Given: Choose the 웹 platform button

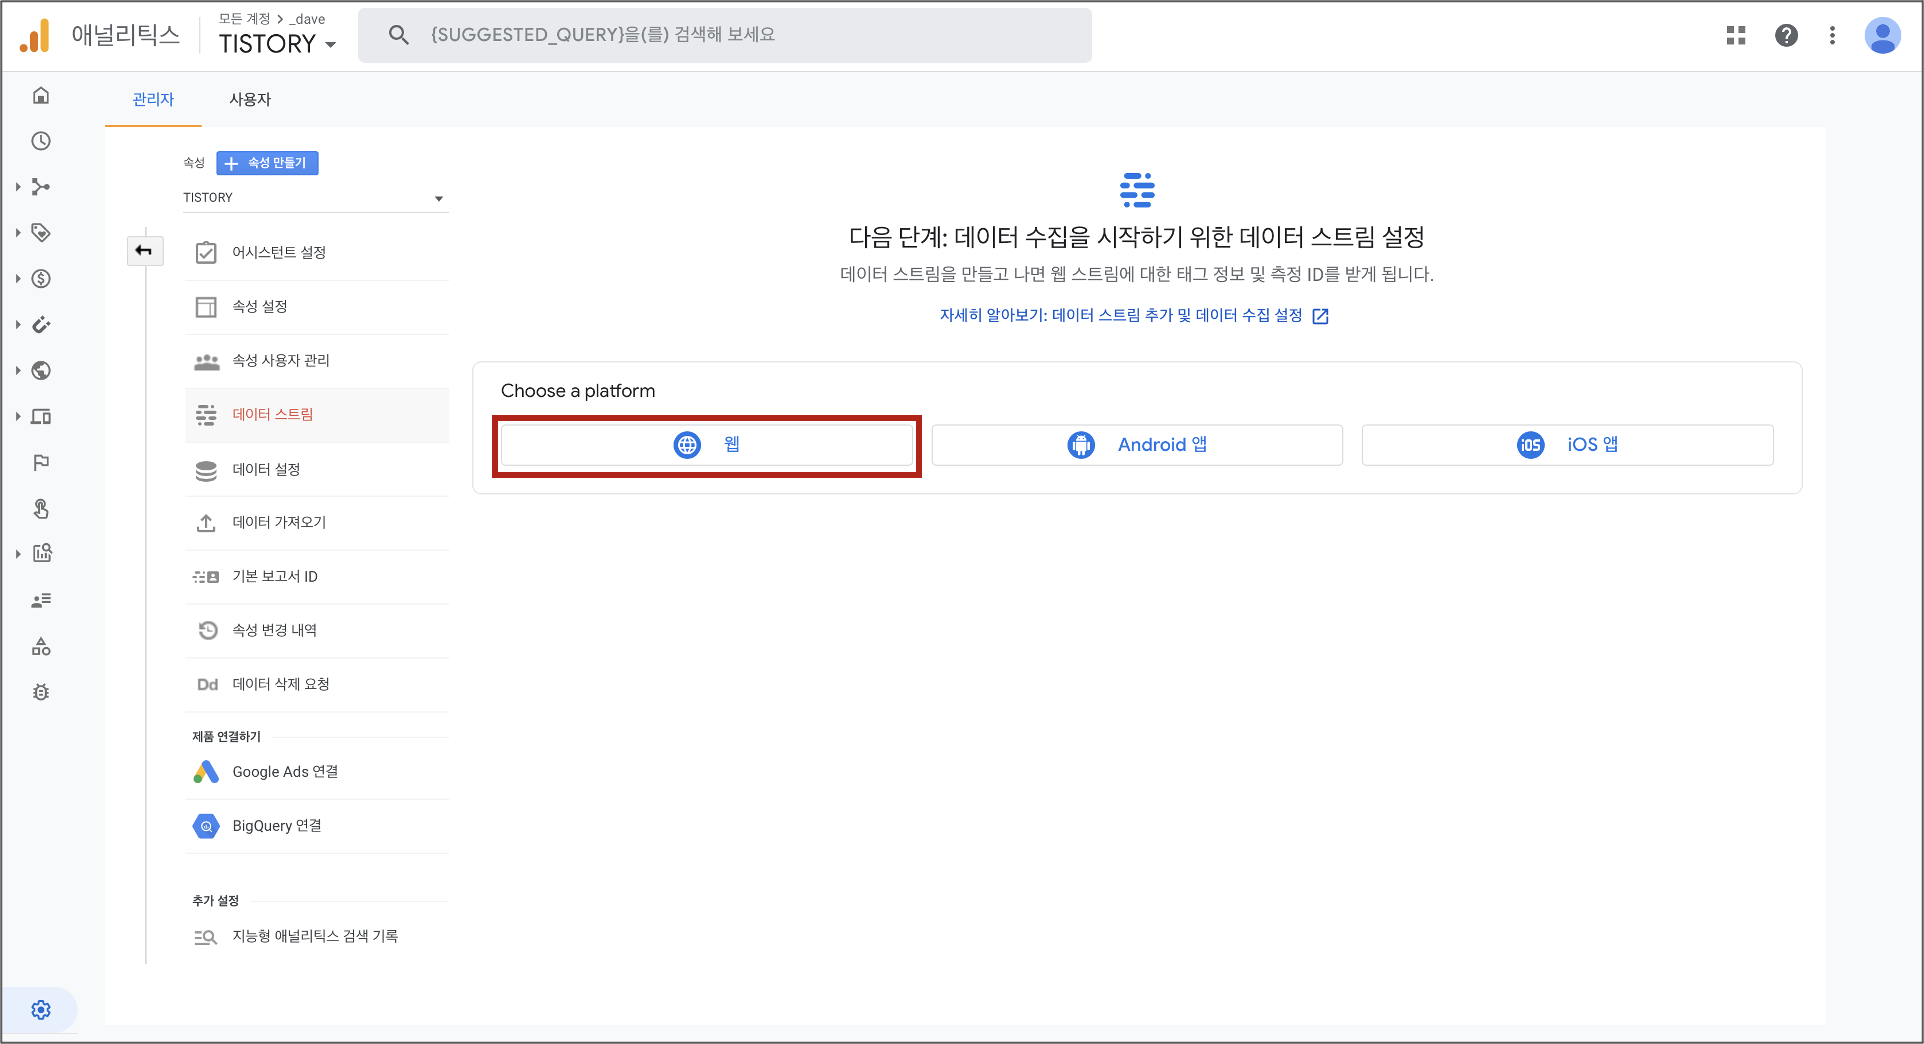Looking at the screenshot, I should [x=707, y=445].
